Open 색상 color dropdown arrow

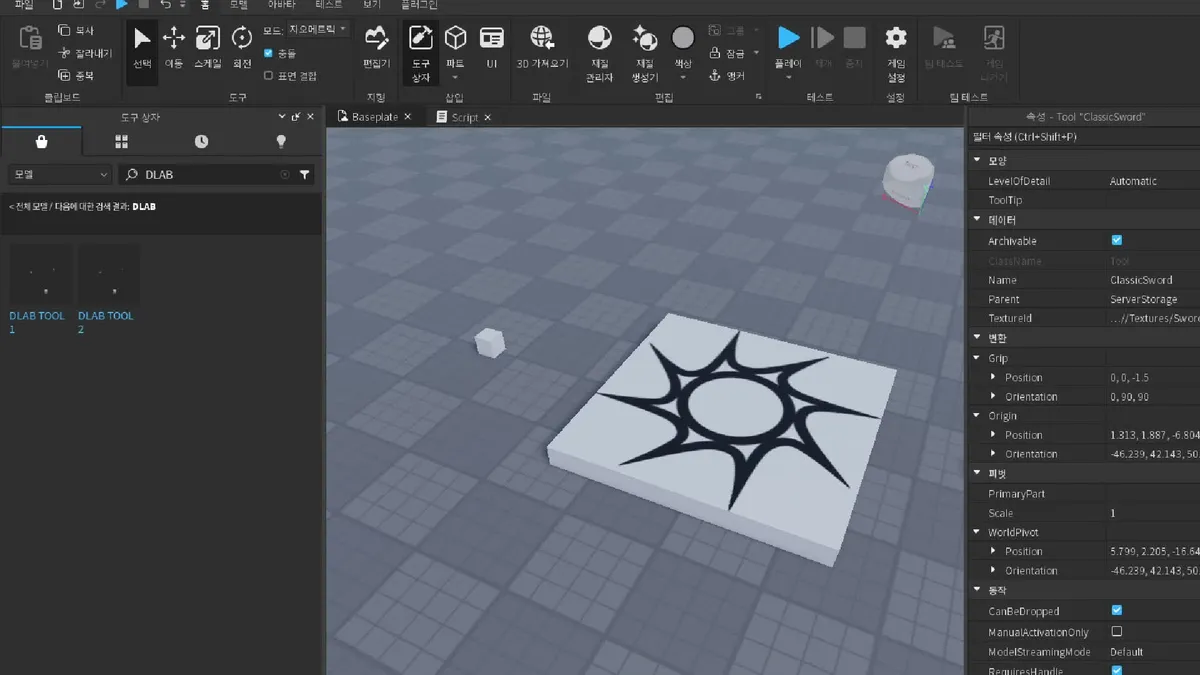tap(683, 77)
